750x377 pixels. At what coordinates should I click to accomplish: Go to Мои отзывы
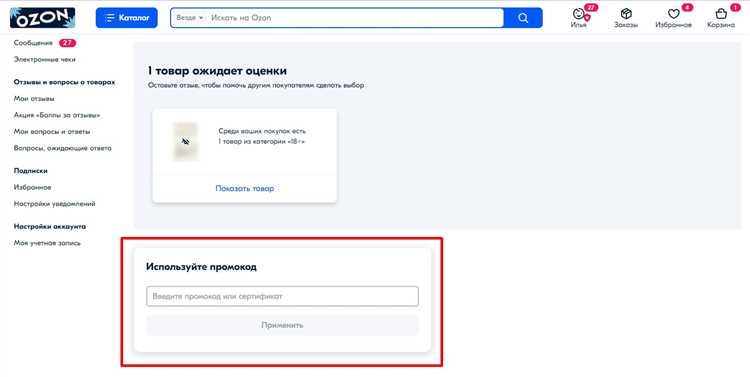[34, 99]
